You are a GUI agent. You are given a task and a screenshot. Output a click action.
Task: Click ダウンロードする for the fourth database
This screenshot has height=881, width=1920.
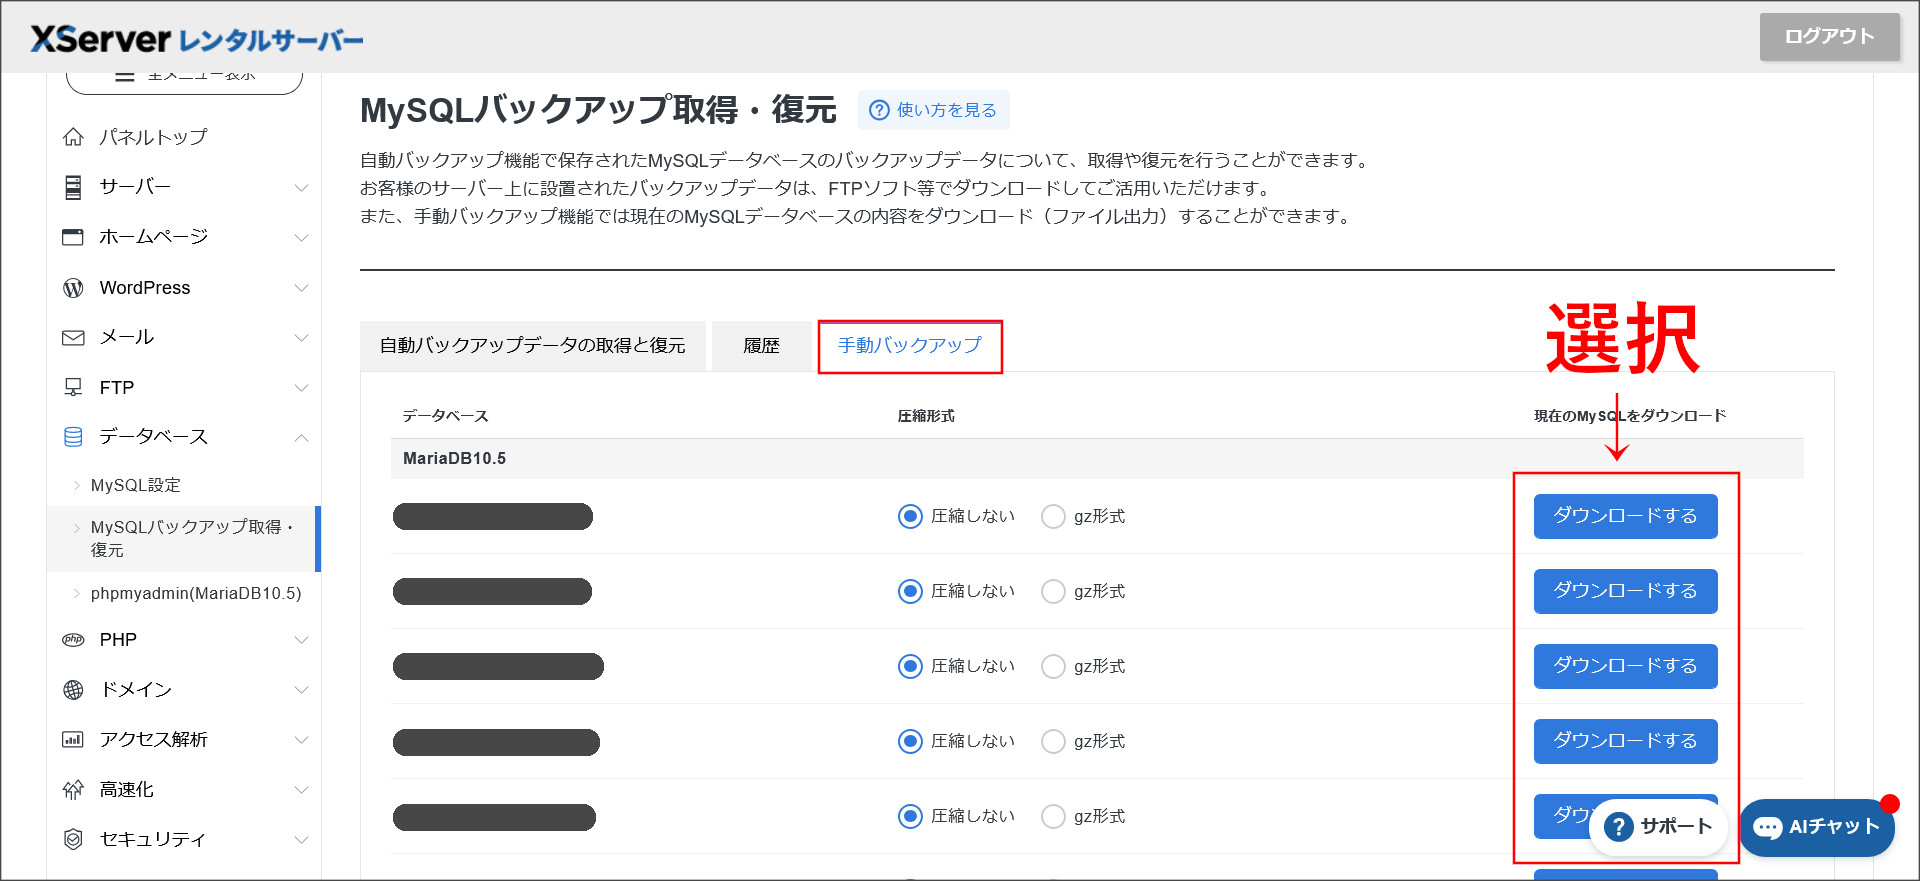1625,741
